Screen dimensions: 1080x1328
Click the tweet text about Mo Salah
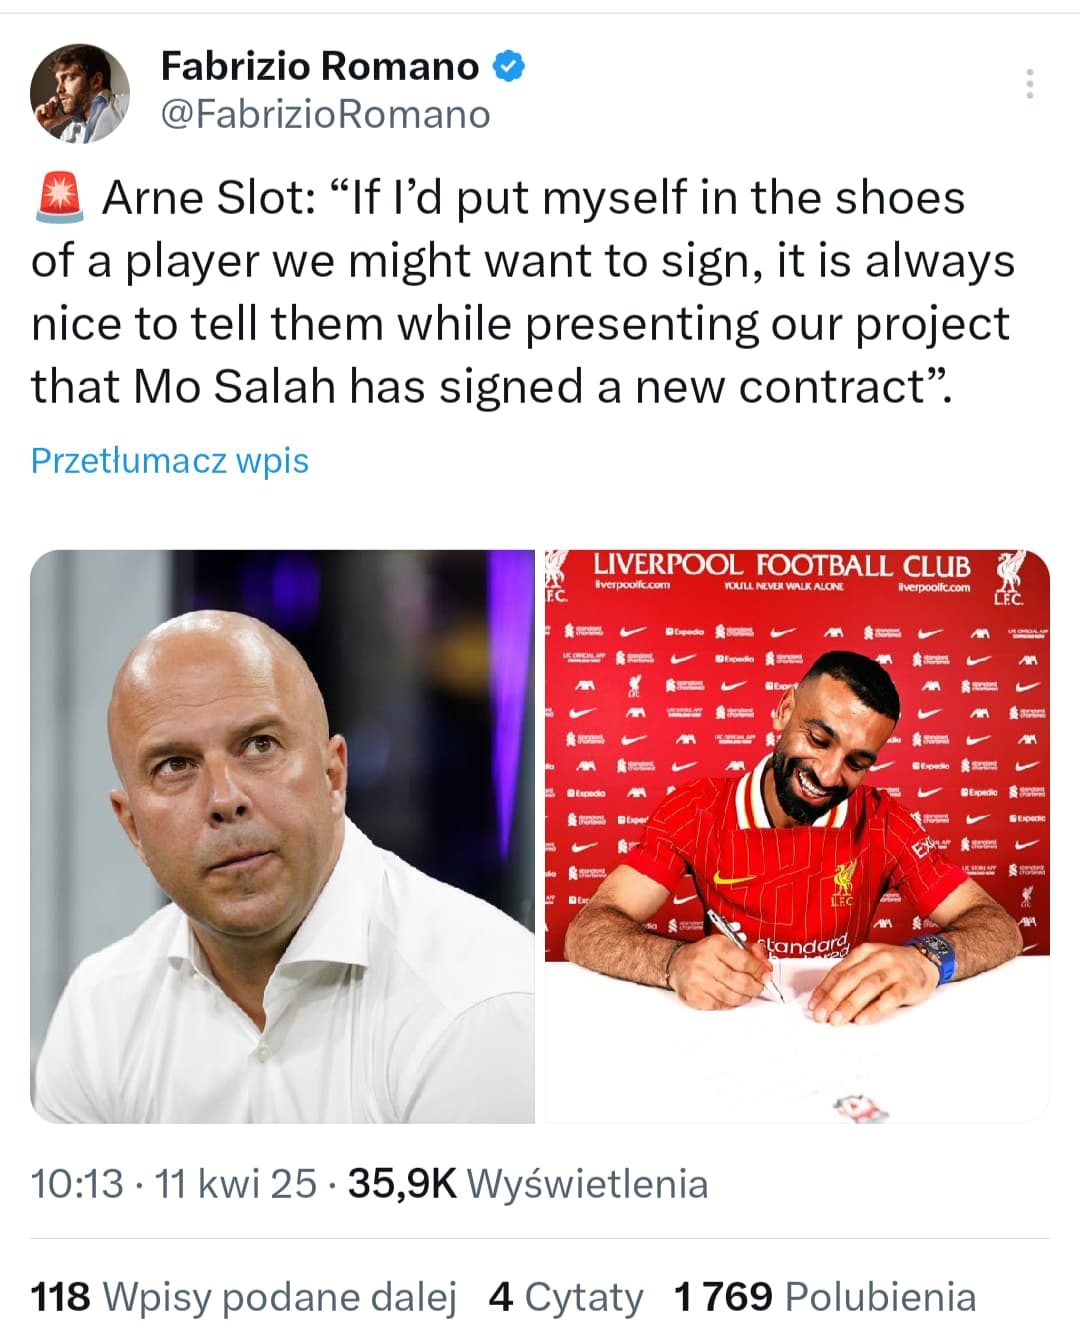tap(523, 292)
